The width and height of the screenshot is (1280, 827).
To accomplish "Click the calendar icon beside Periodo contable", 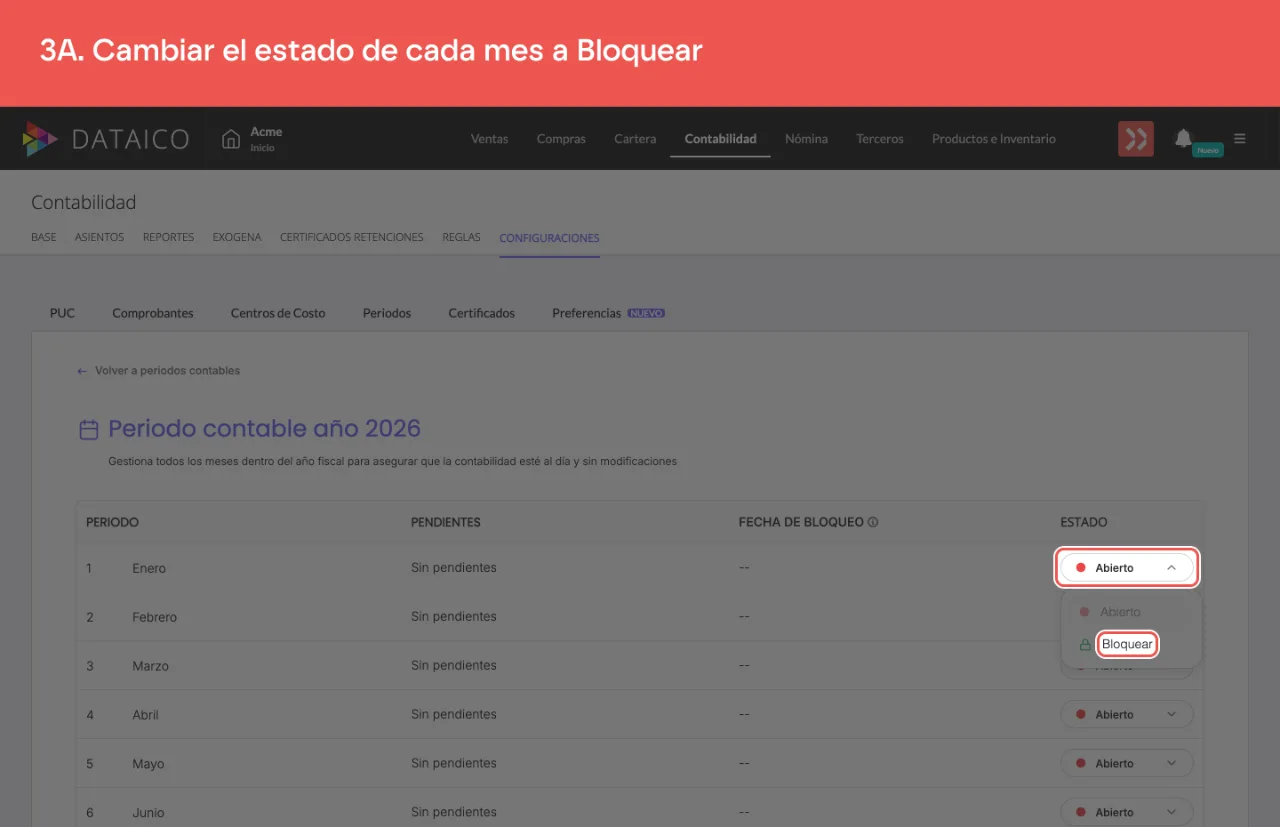I will [89, 430].
